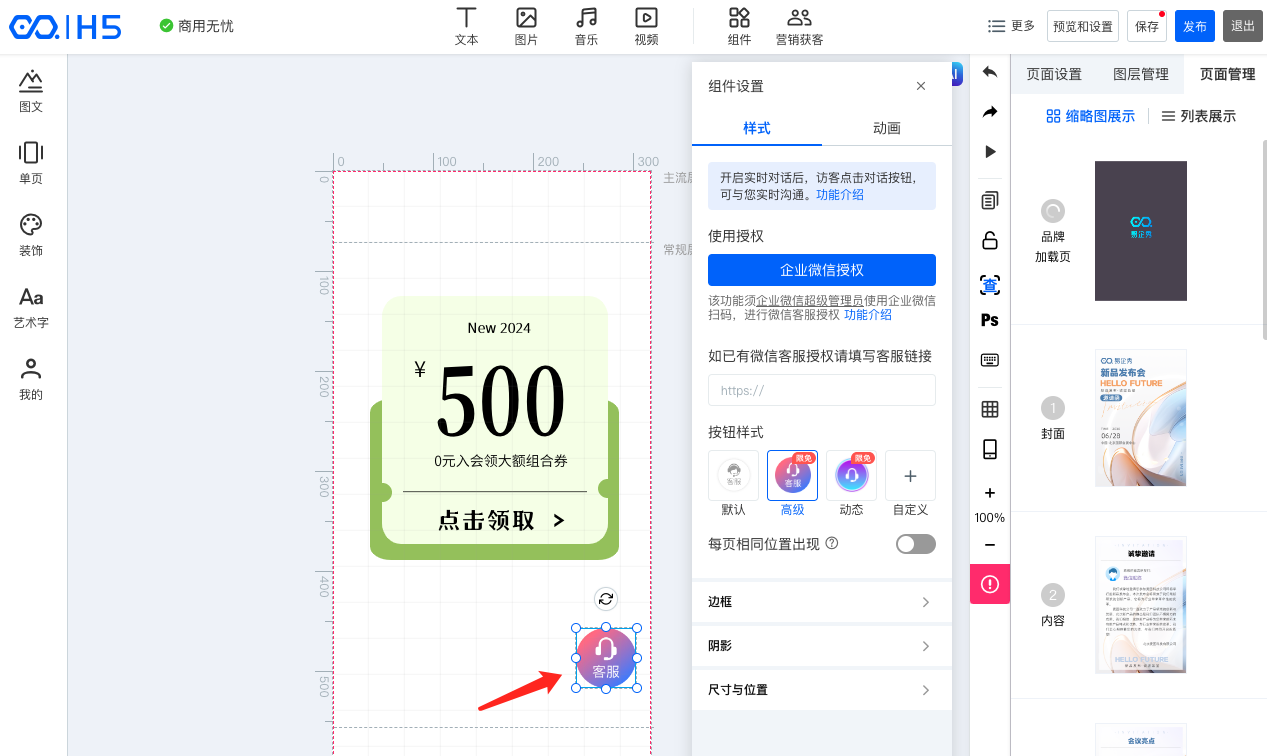
Task: Click the help icon beside 每页相同位置出现
Action: pos(832,544)
